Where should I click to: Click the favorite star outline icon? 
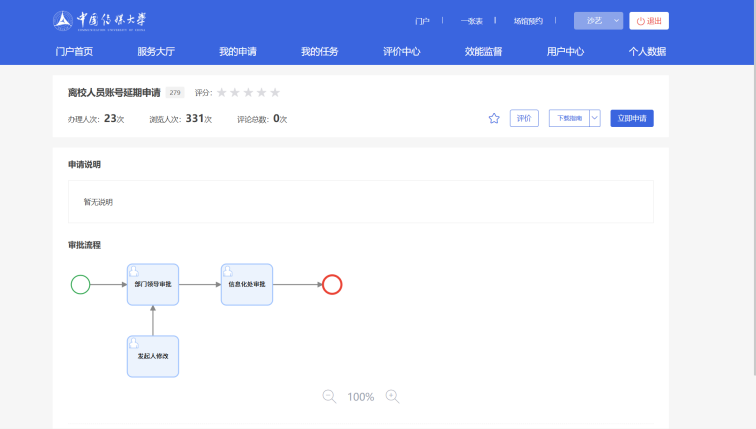click(x=494, y=118)
